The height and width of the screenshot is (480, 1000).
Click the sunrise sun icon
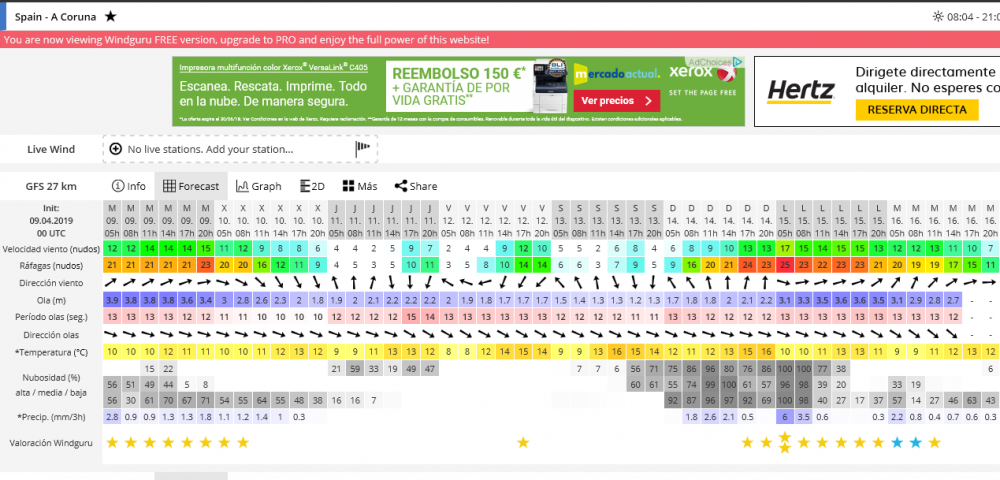937,16
